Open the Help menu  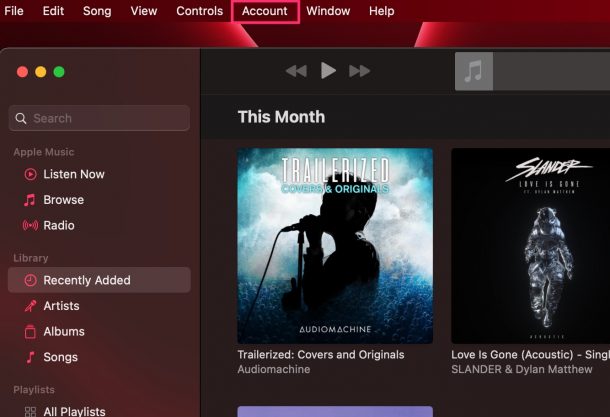click(382, 11)
